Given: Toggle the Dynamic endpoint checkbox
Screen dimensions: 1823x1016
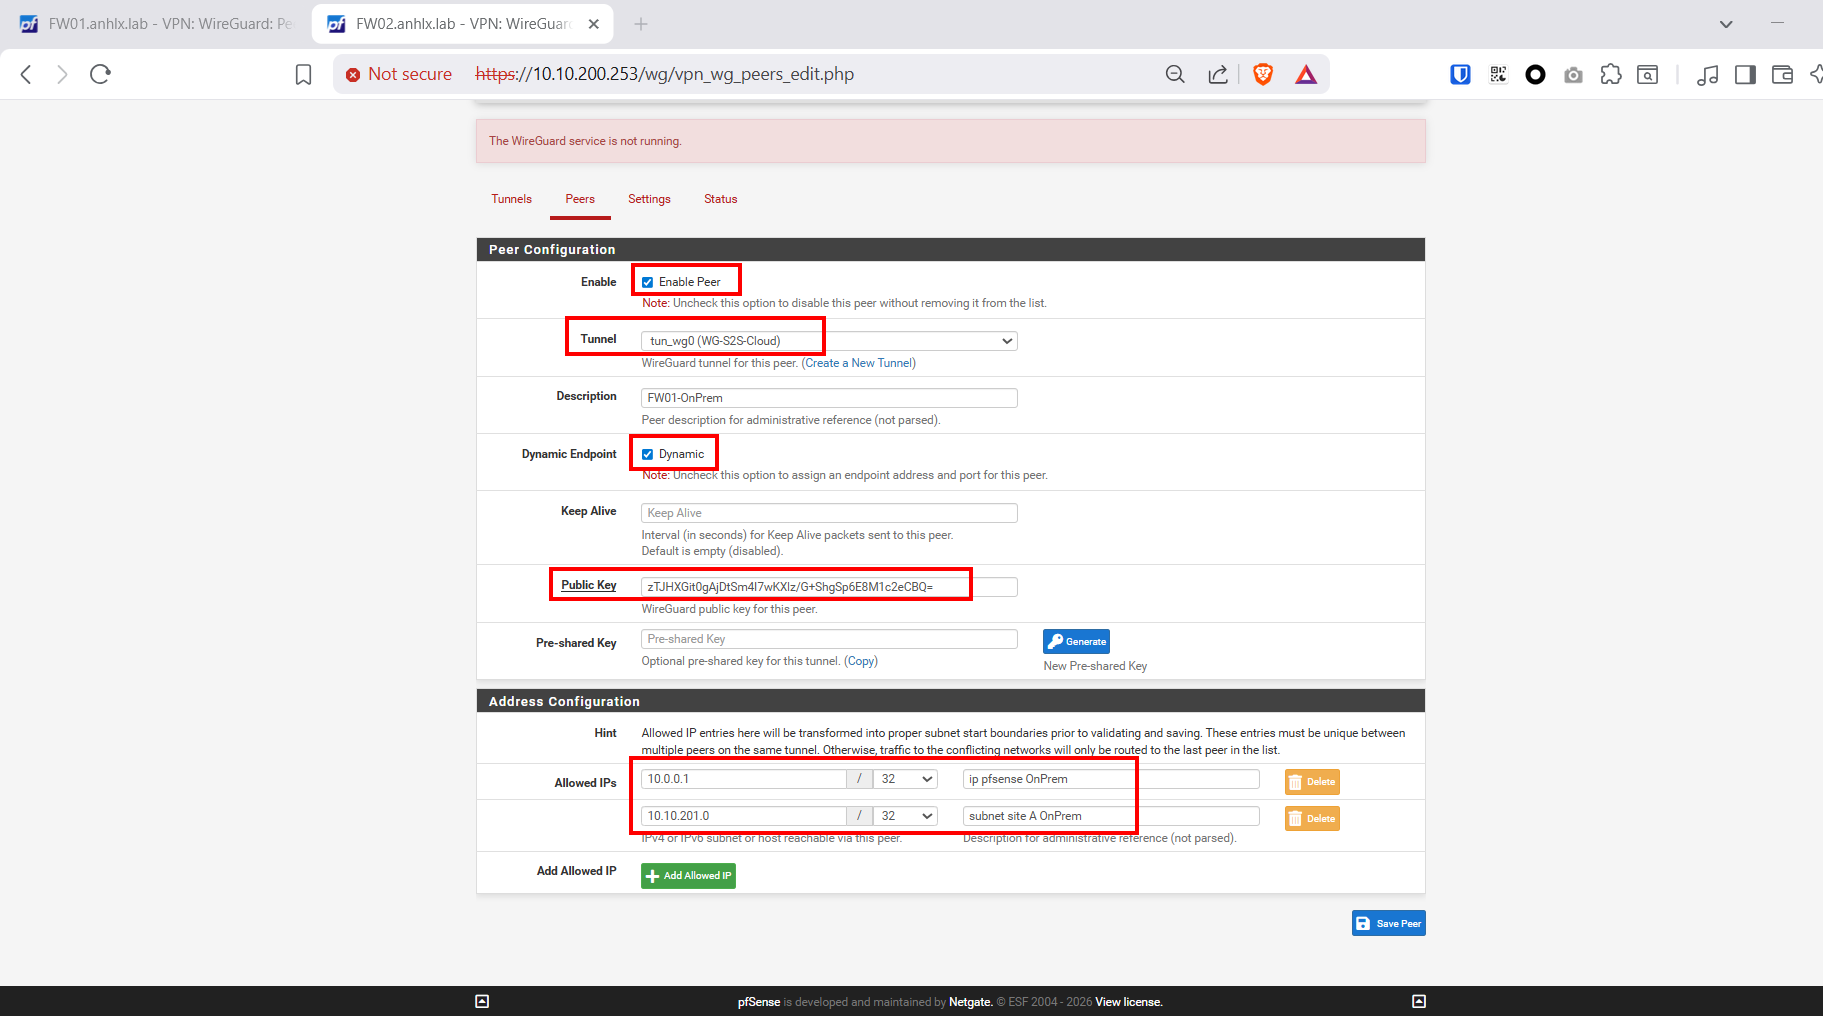Looking at the screenshot, I should [x=648, y=454].
